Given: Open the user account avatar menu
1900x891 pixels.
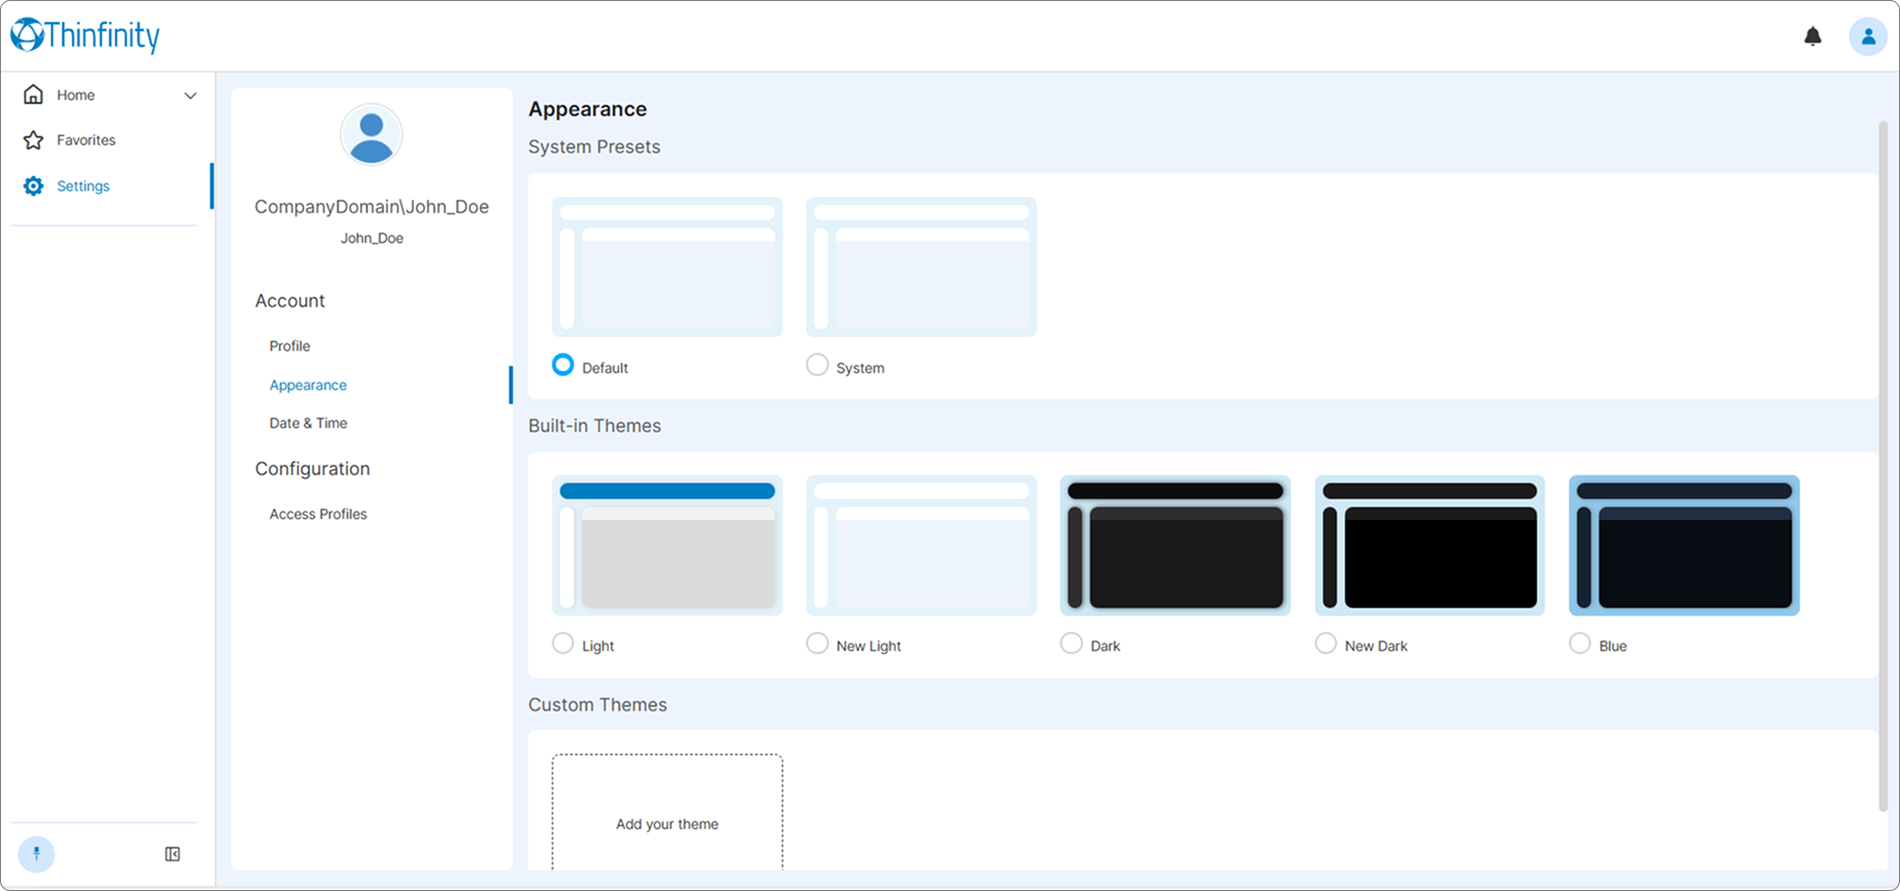Looking at the screenshot, I should (x=1867, y=37).
